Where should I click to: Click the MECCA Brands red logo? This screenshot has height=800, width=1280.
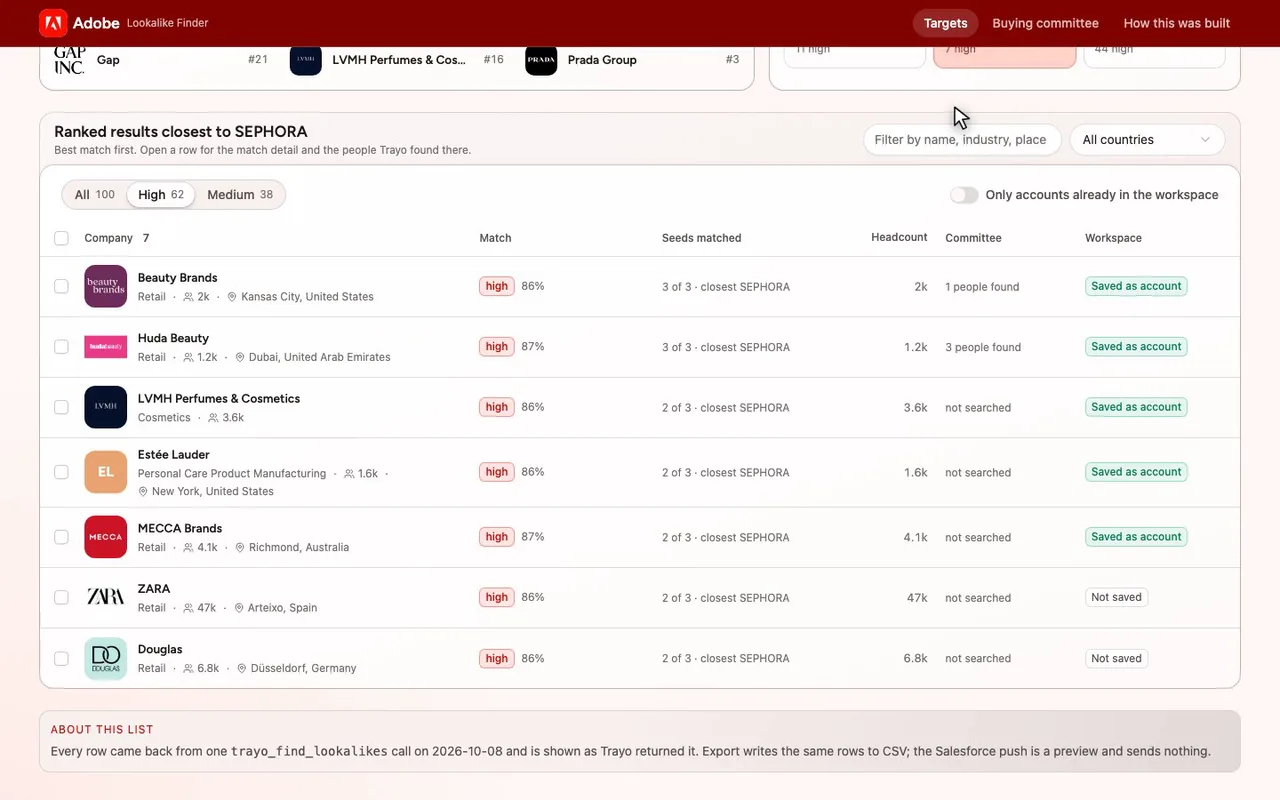105,537
